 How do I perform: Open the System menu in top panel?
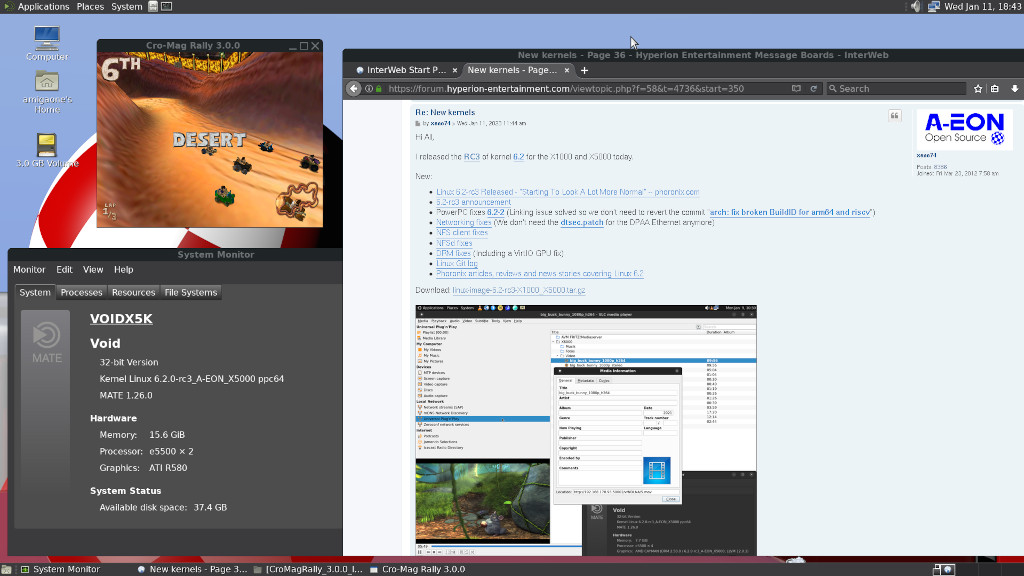tap(127, 7)
